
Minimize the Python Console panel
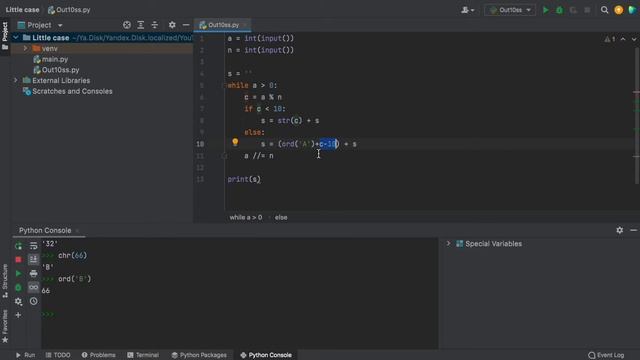[633, 230]
